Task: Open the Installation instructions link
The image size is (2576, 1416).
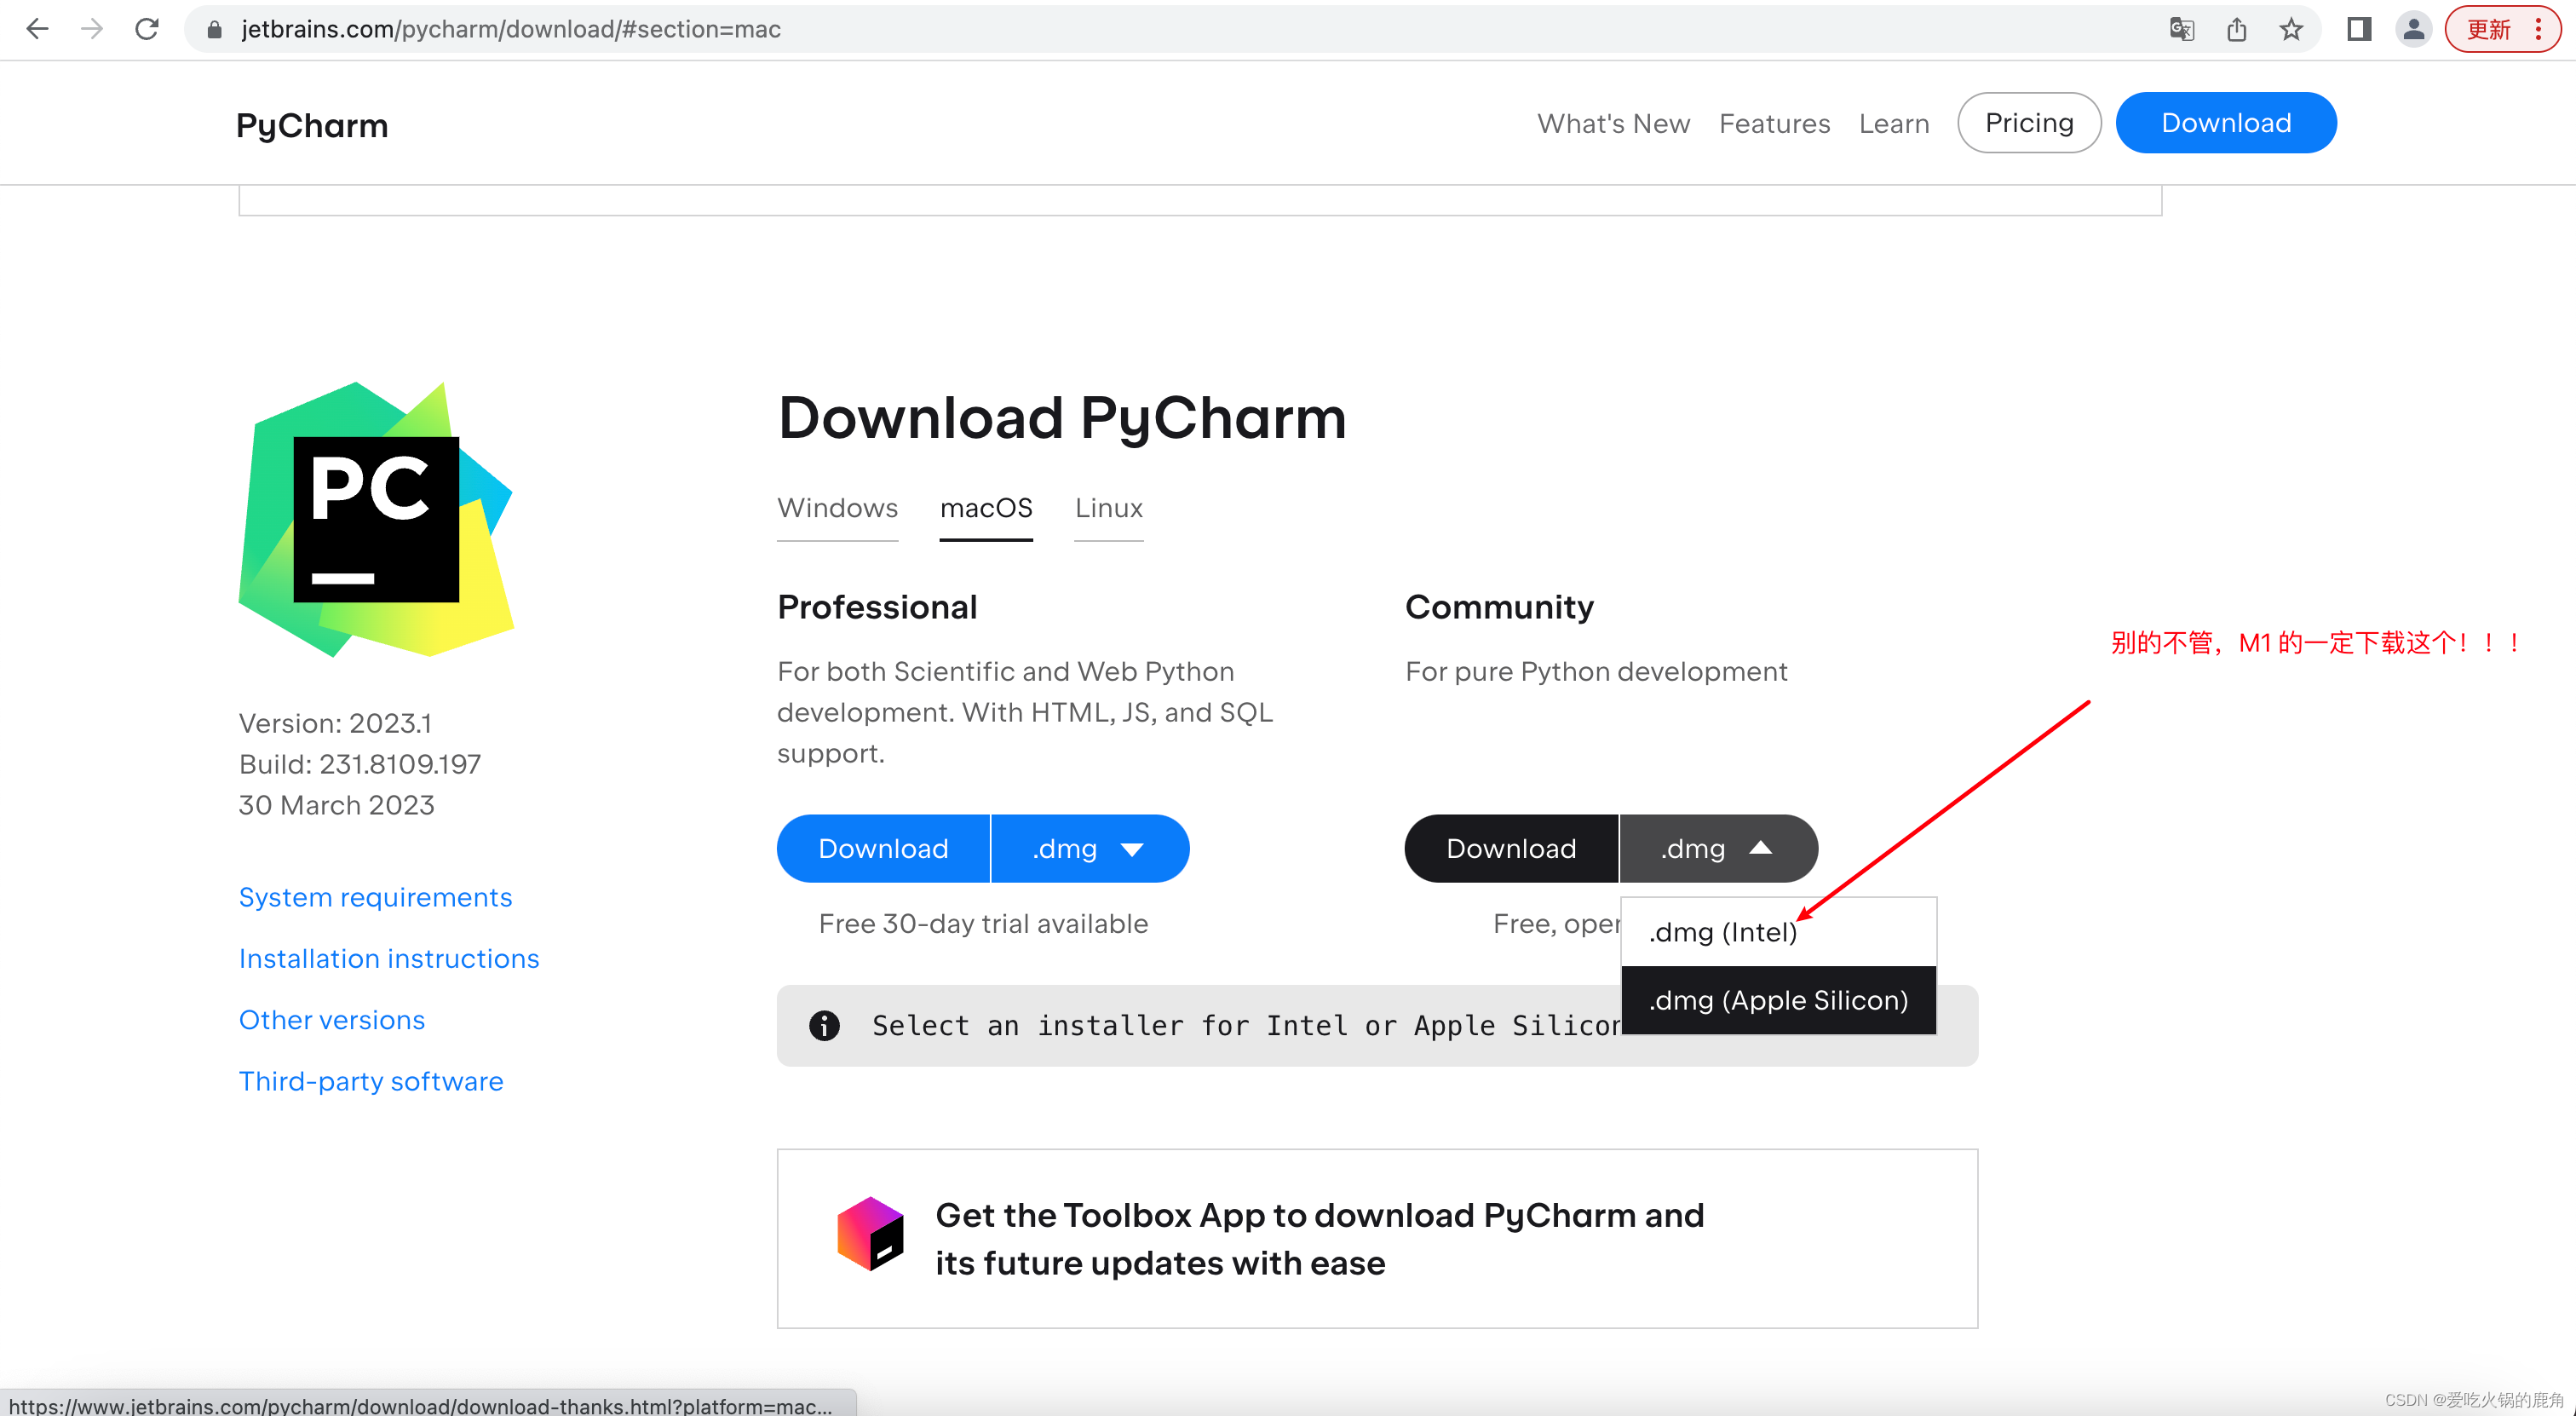Action: [x=388, y=958]
